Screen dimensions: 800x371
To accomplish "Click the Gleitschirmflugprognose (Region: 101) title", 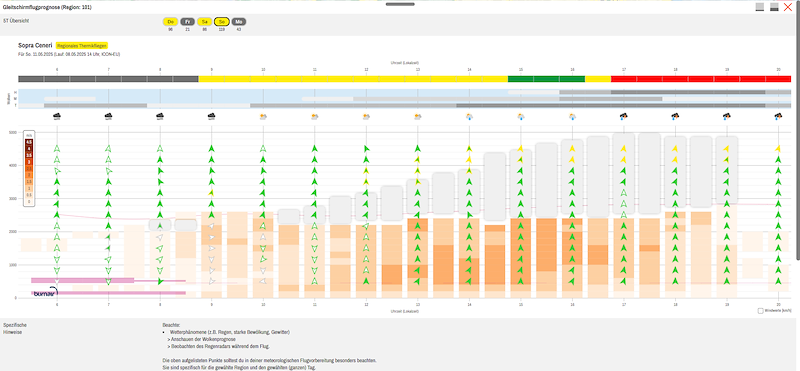I will point(47,7).
